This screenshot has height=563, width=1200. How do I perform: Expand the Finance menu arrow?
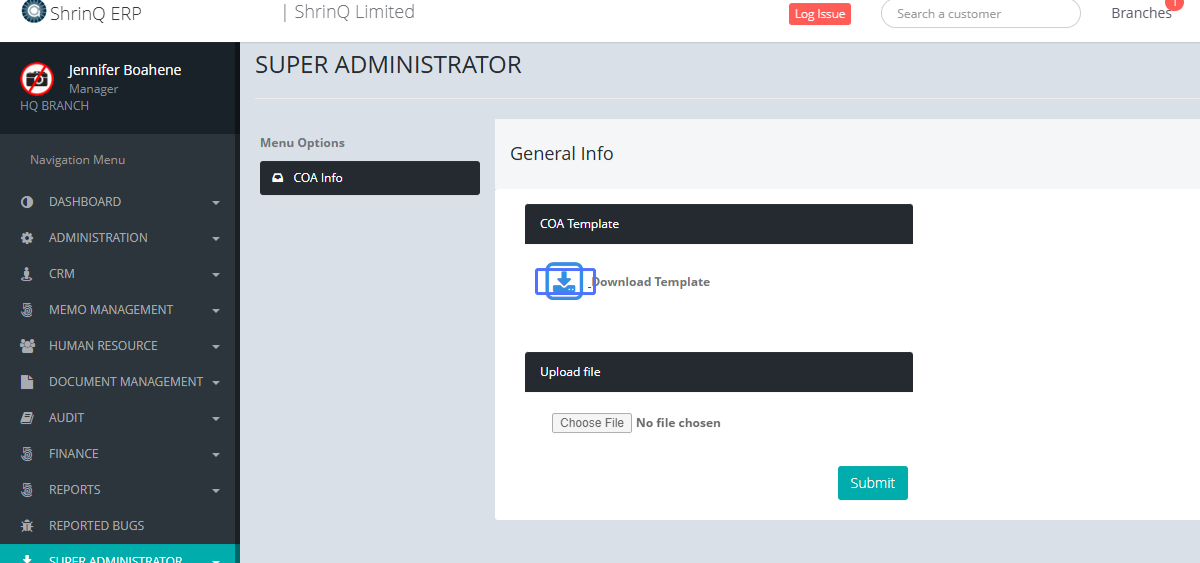point(216,455)
